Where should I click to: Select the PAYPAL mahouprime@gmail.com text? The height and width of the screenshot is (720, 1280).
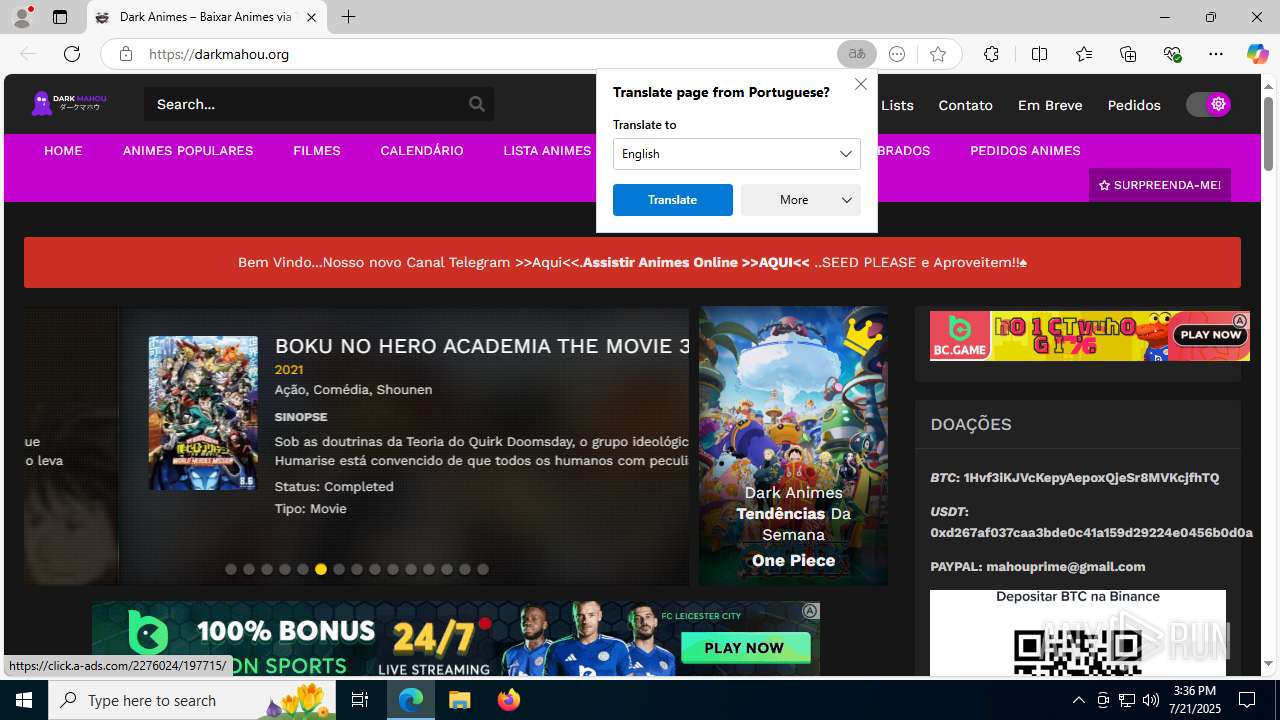tap(1038, 567)
